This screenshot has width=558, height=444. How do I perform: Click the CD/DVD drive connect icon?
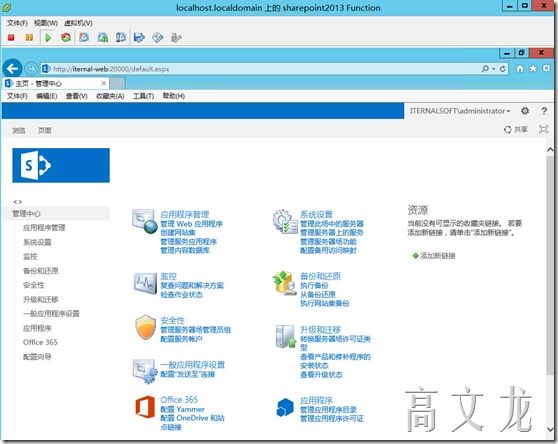tap(158, 37)
